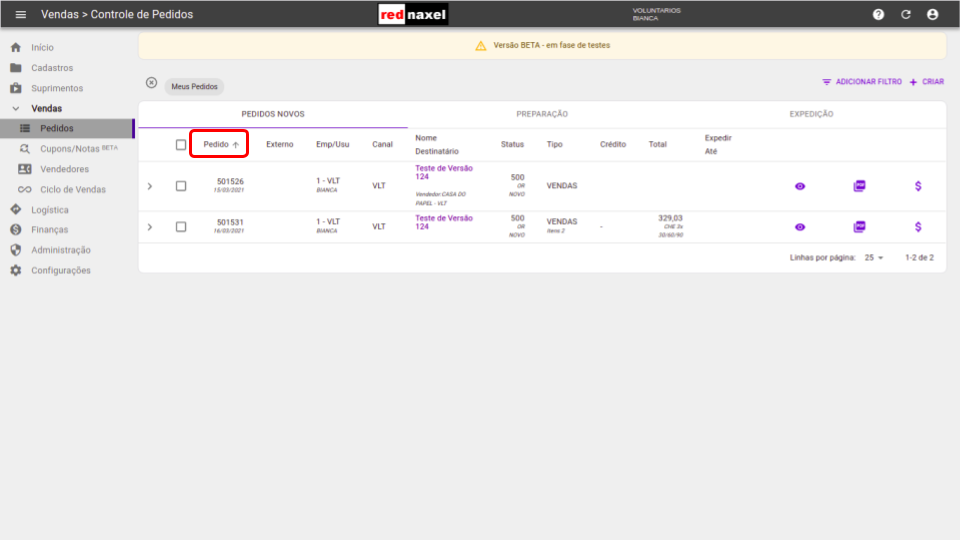The width and height of the screenshot is (960, 540).
Task: Click the Total column header
Action: pyautogui.click(x=658, y=144)
